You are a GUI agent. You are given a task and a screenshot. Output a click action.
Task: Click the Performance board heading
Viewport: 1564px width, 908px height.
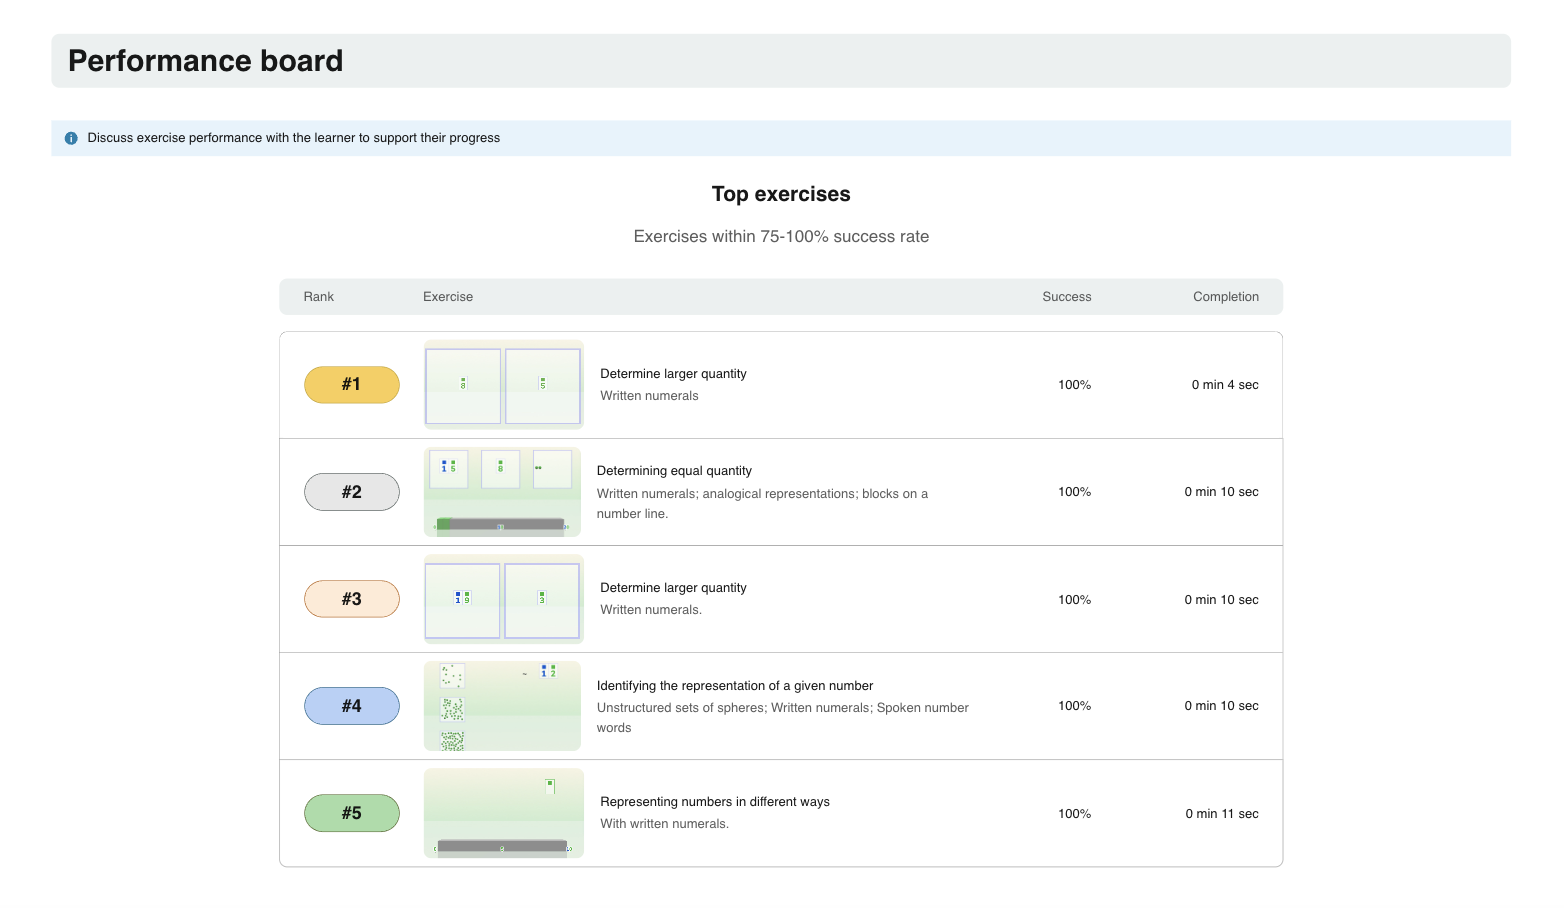205,61
